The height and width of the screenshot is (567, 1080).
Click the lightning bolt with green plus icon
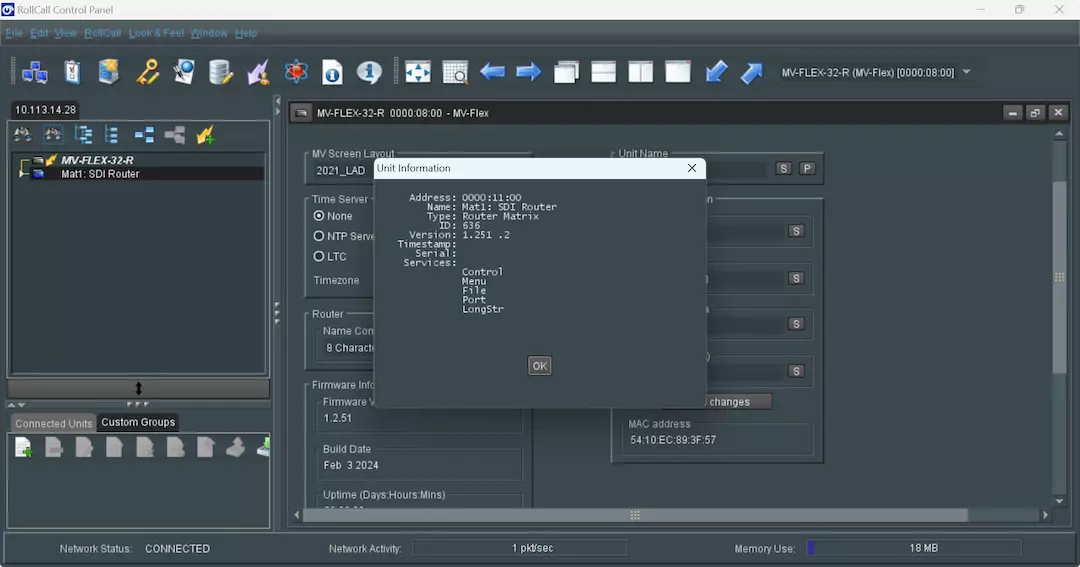pyautogui.click(x=205, y=134)
